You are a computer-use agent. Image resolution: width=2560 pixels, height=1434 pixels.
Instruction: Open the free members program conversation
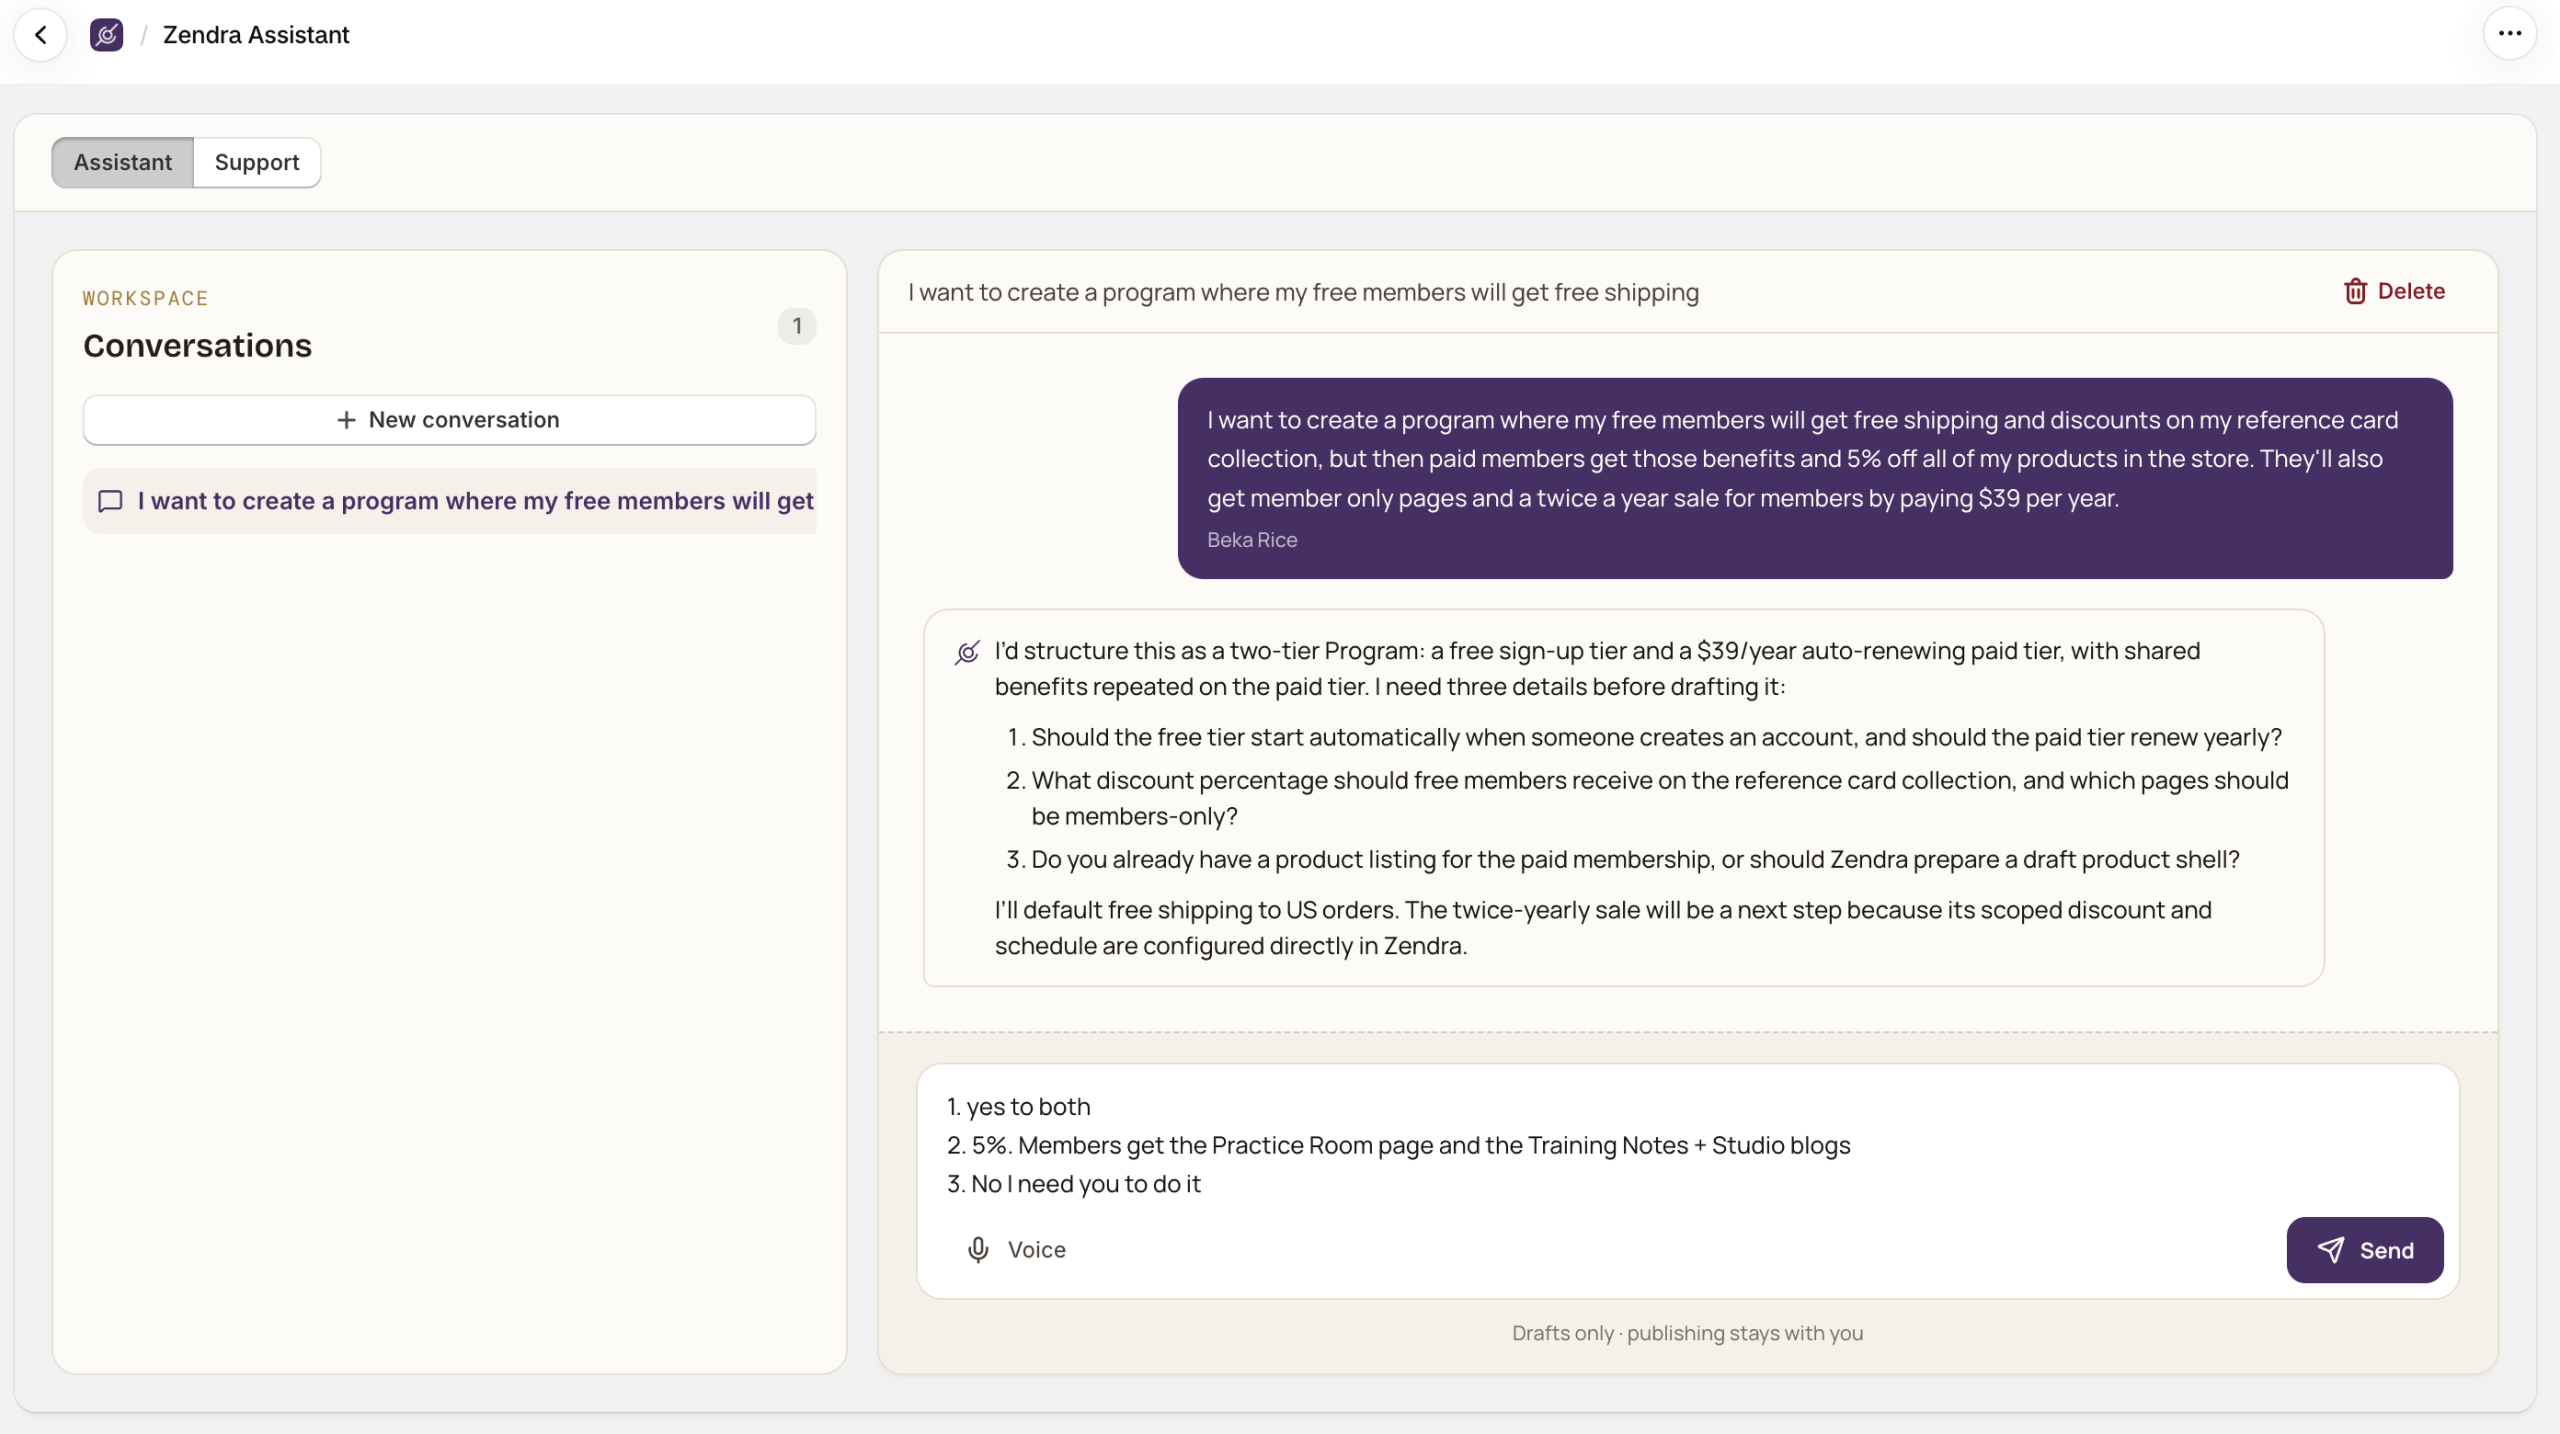click(x=450, y=501)
